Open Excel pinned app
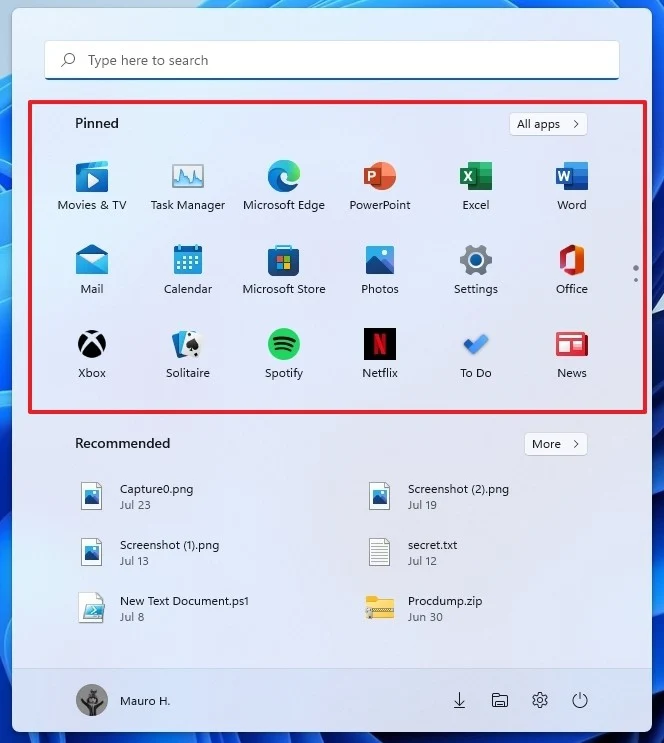This screenshot has height=743, width=664. pos(476,186)
